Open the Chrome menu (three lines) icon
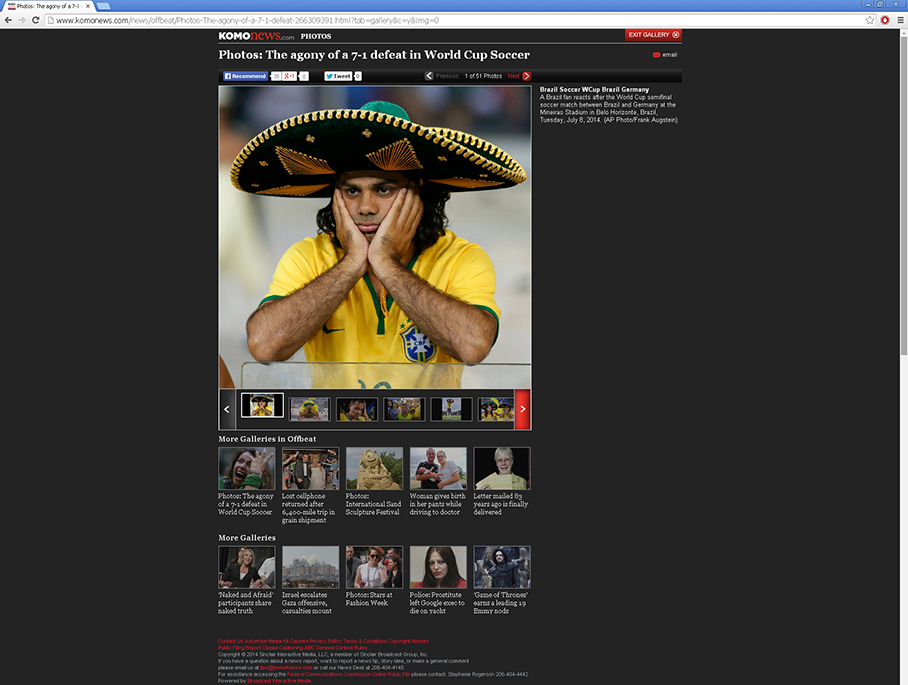 point(900,20)
